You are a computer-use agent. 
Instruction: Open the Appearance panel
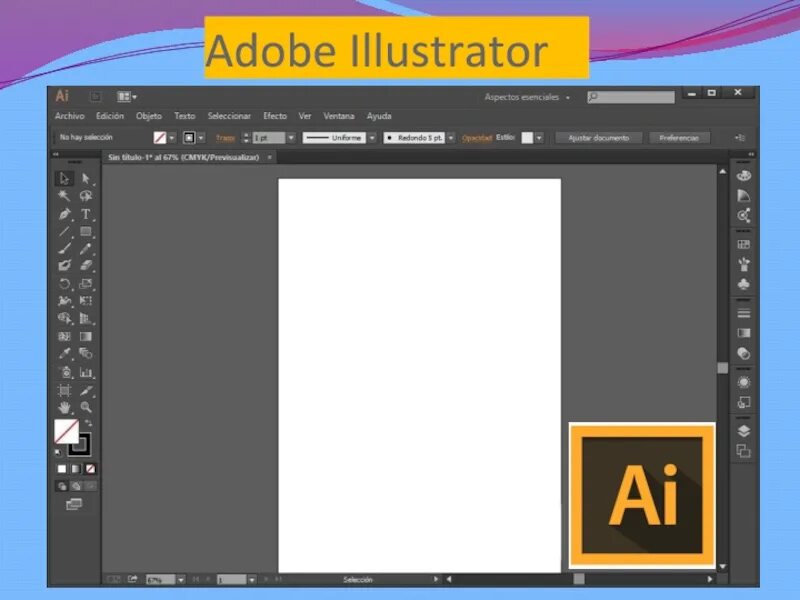744,382
